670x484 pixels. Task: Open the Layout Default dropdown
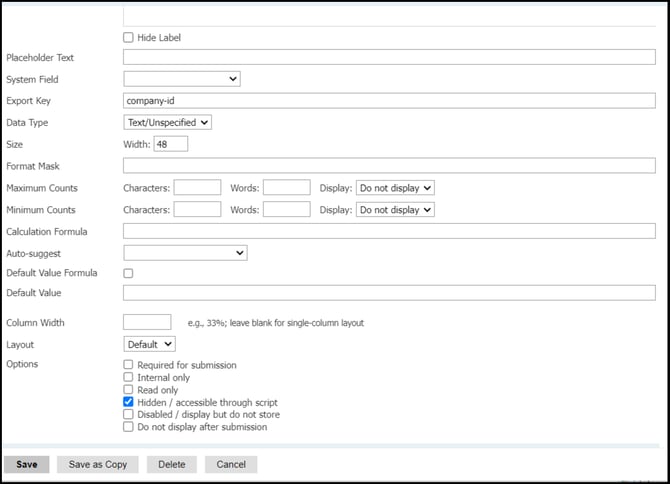pos(149,344)
